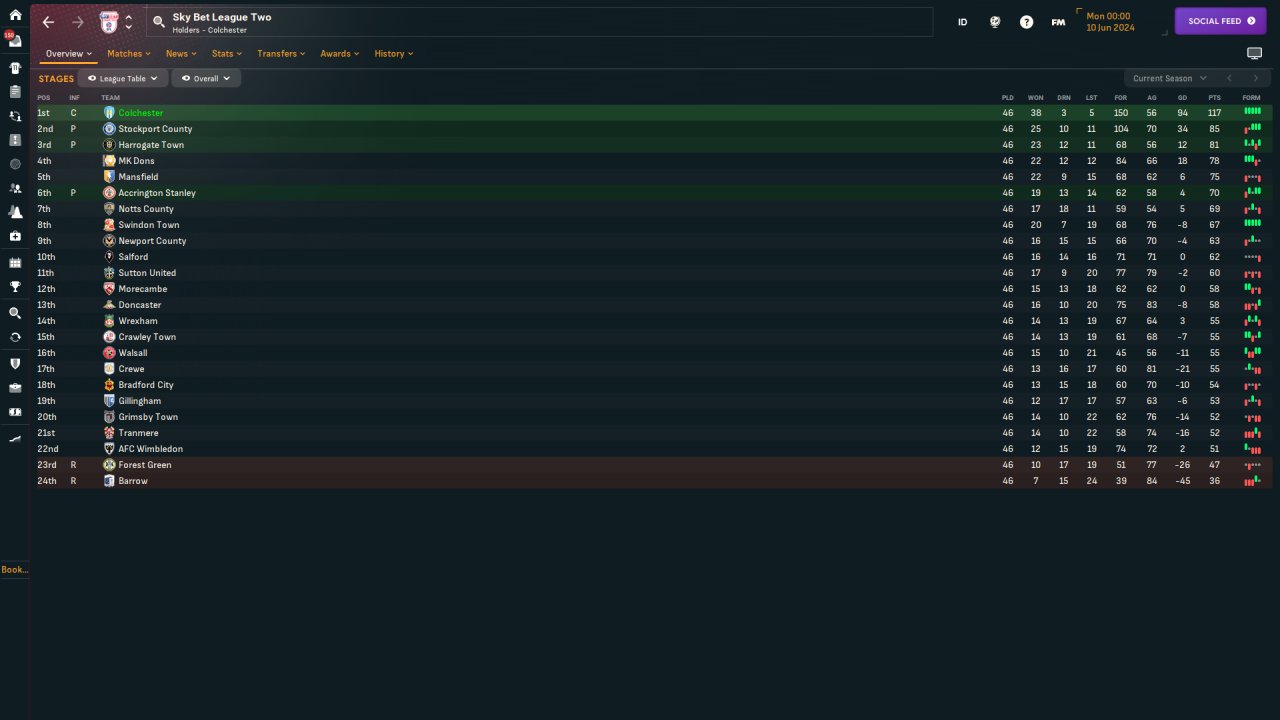The width and height of the screenshot is (1280, 720).
Task: Sort the table by GD column header
Action: [1183, 98]
